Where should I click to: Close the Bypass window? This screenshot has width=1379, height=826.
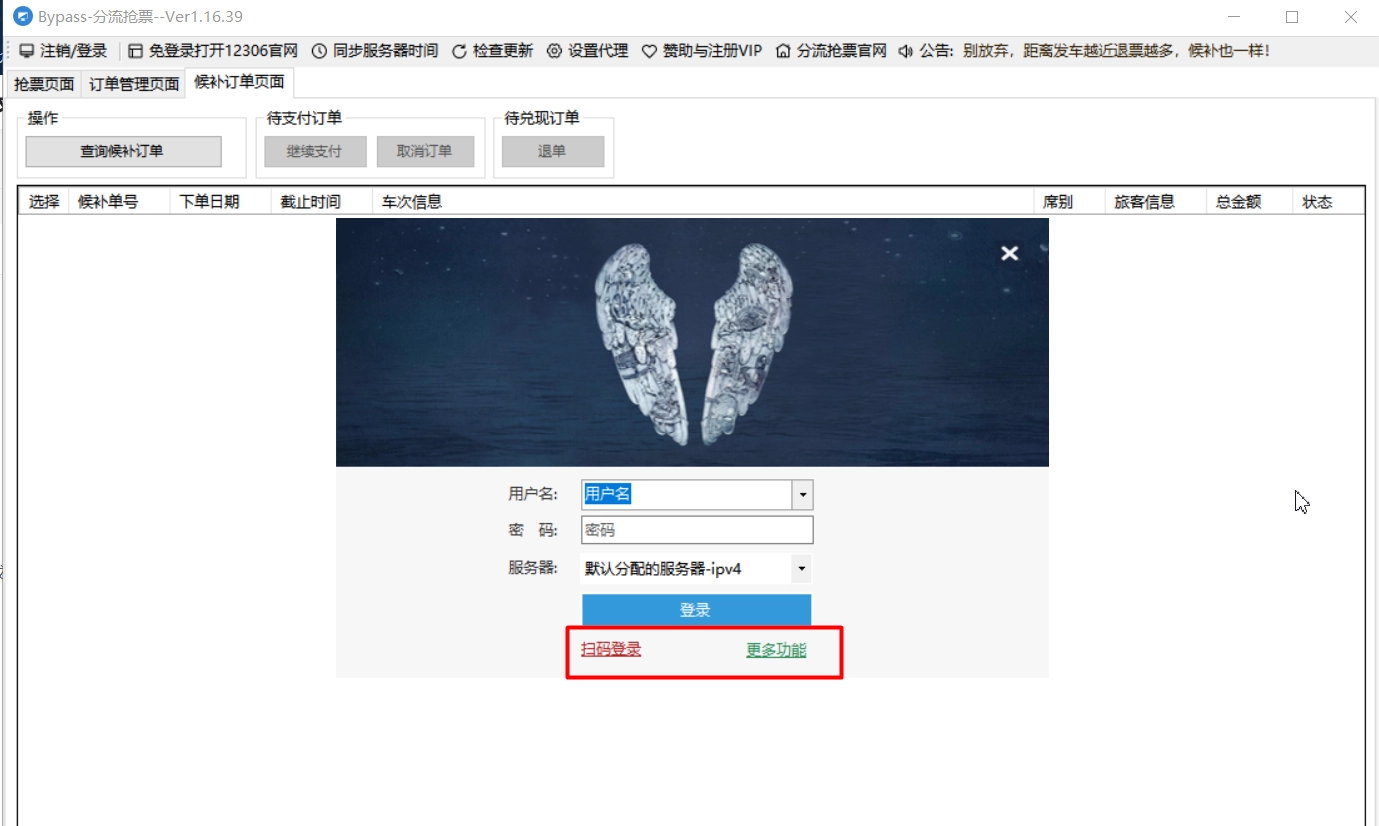click(1350, 17)
